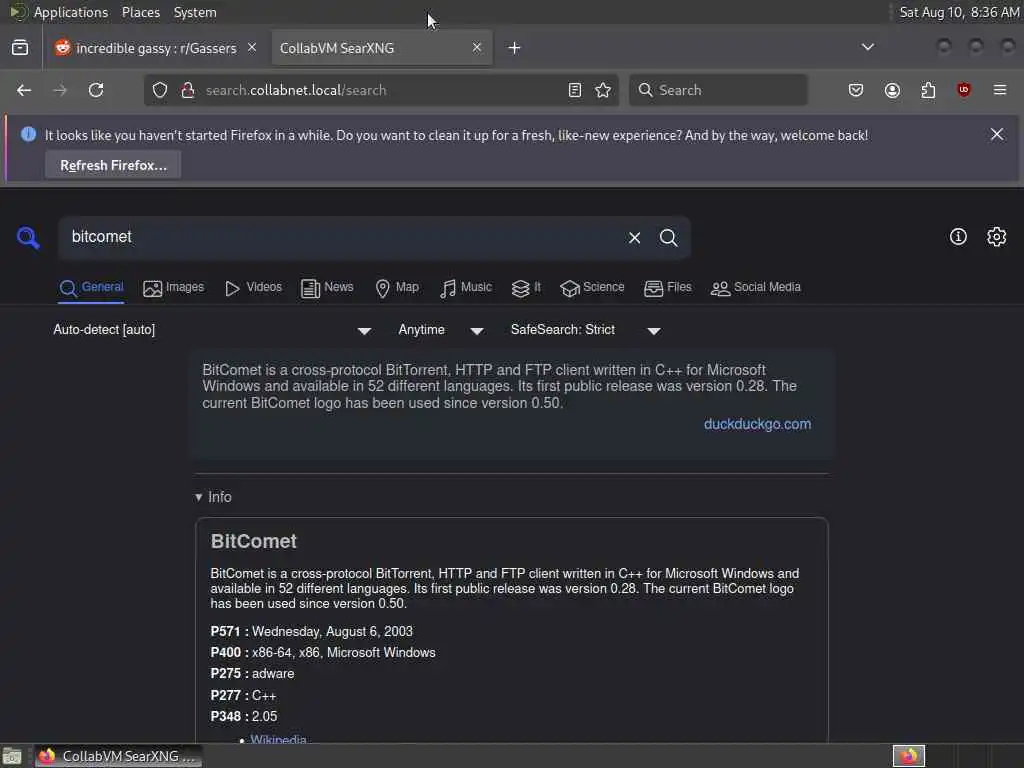Click 'P348 : 2.05' infobox row
Image resolution: width=1024 pixels, height=768 pixels.
(x=244, y=716)
